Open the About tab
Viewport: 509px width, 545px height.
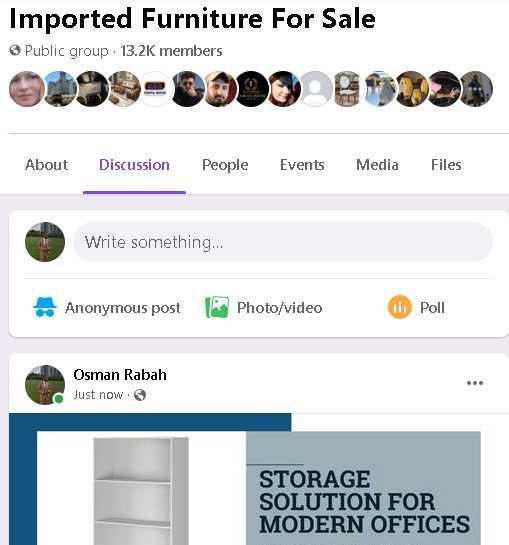47,165
